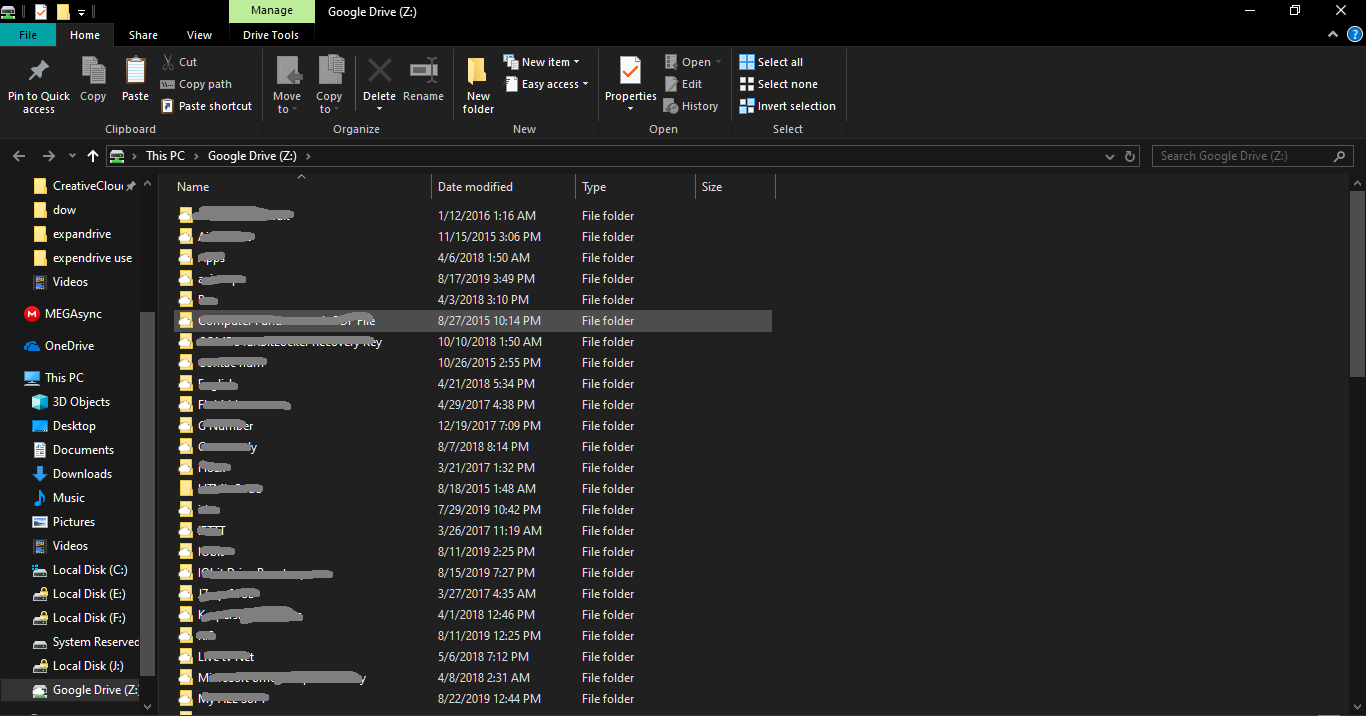Click the Rename icon in Organize group
The image size is (1366, 716).
pyautogui.click(x=423, y=72)
